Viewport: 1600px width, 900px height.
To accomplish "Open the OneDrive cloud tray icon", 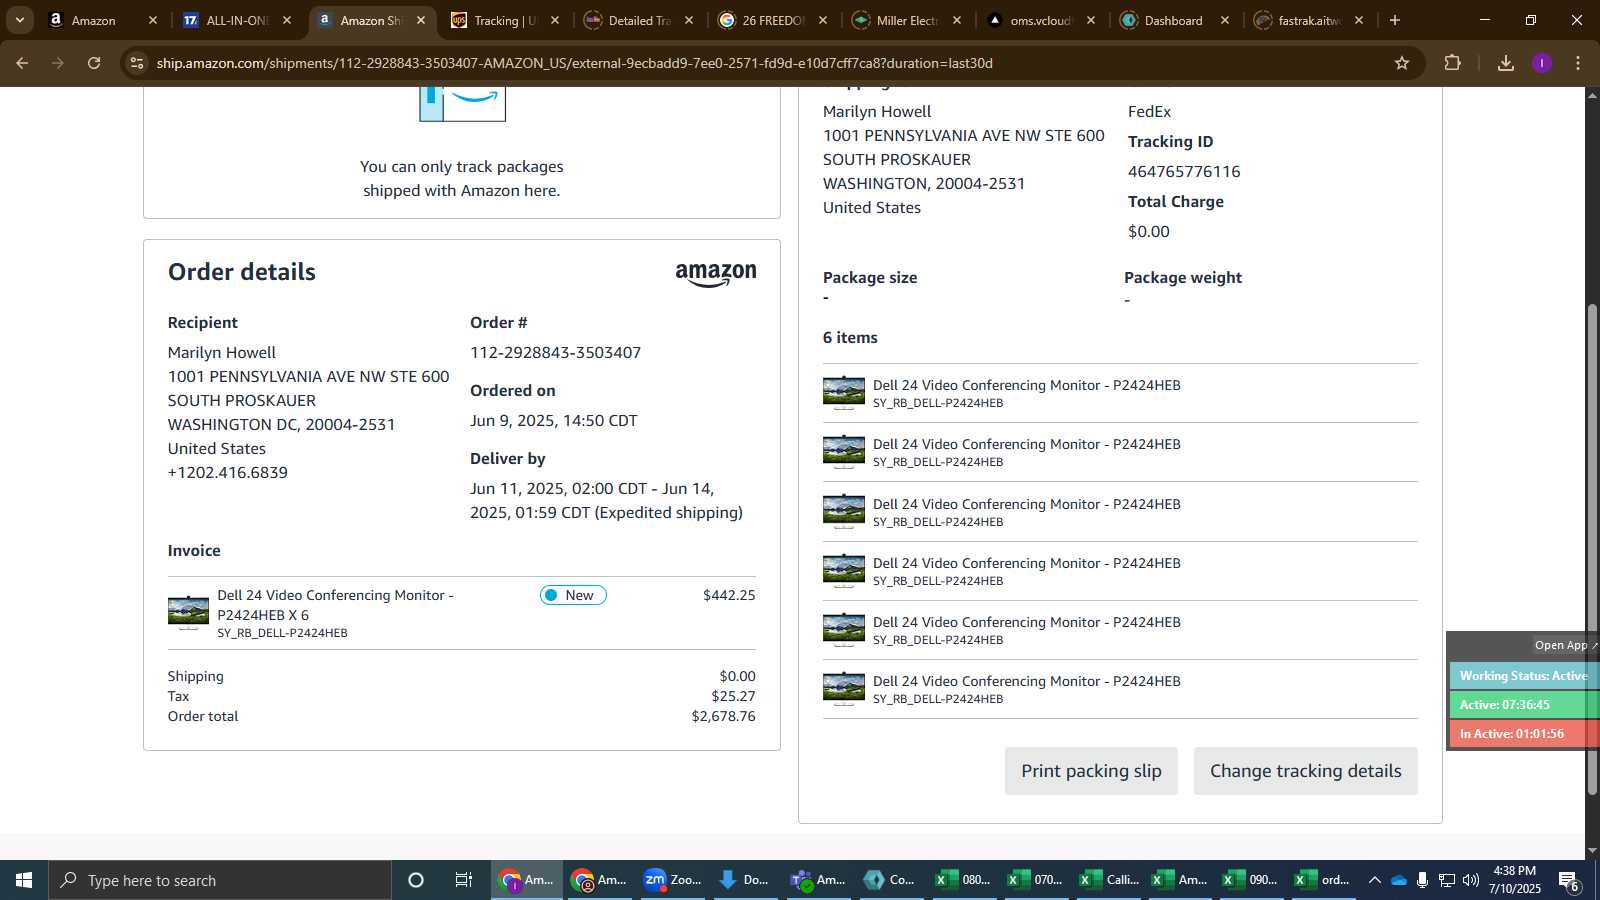I will [x=1399, y=880].
